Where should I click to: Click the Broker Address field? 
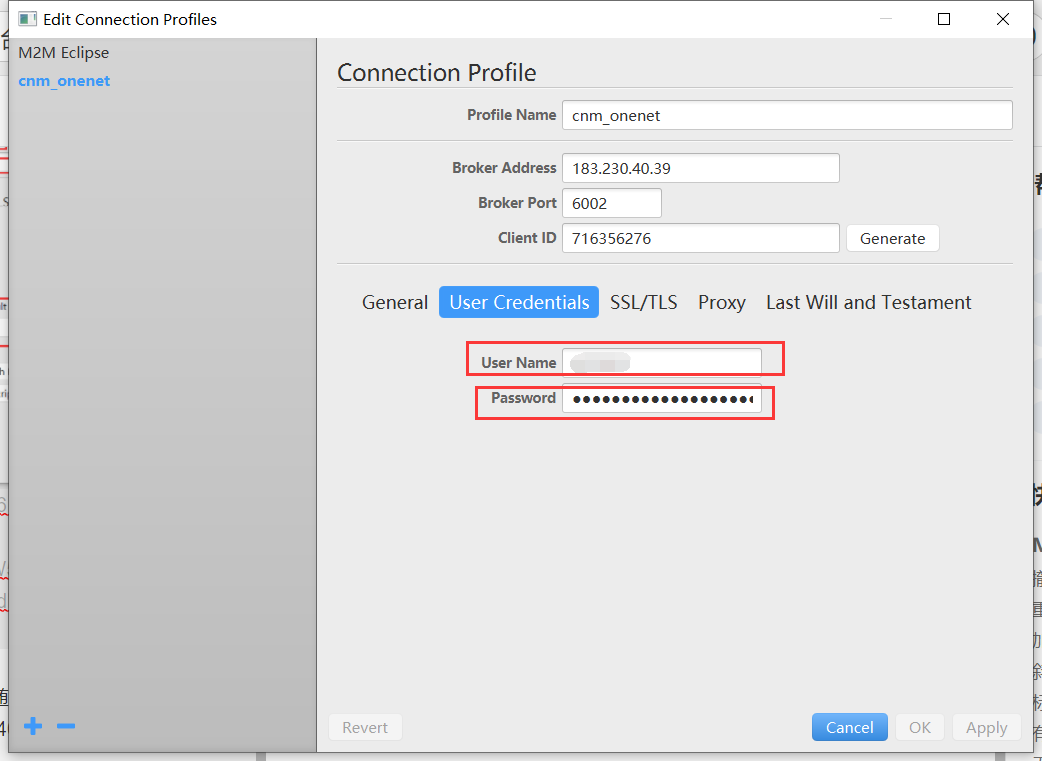click(700, 167)
